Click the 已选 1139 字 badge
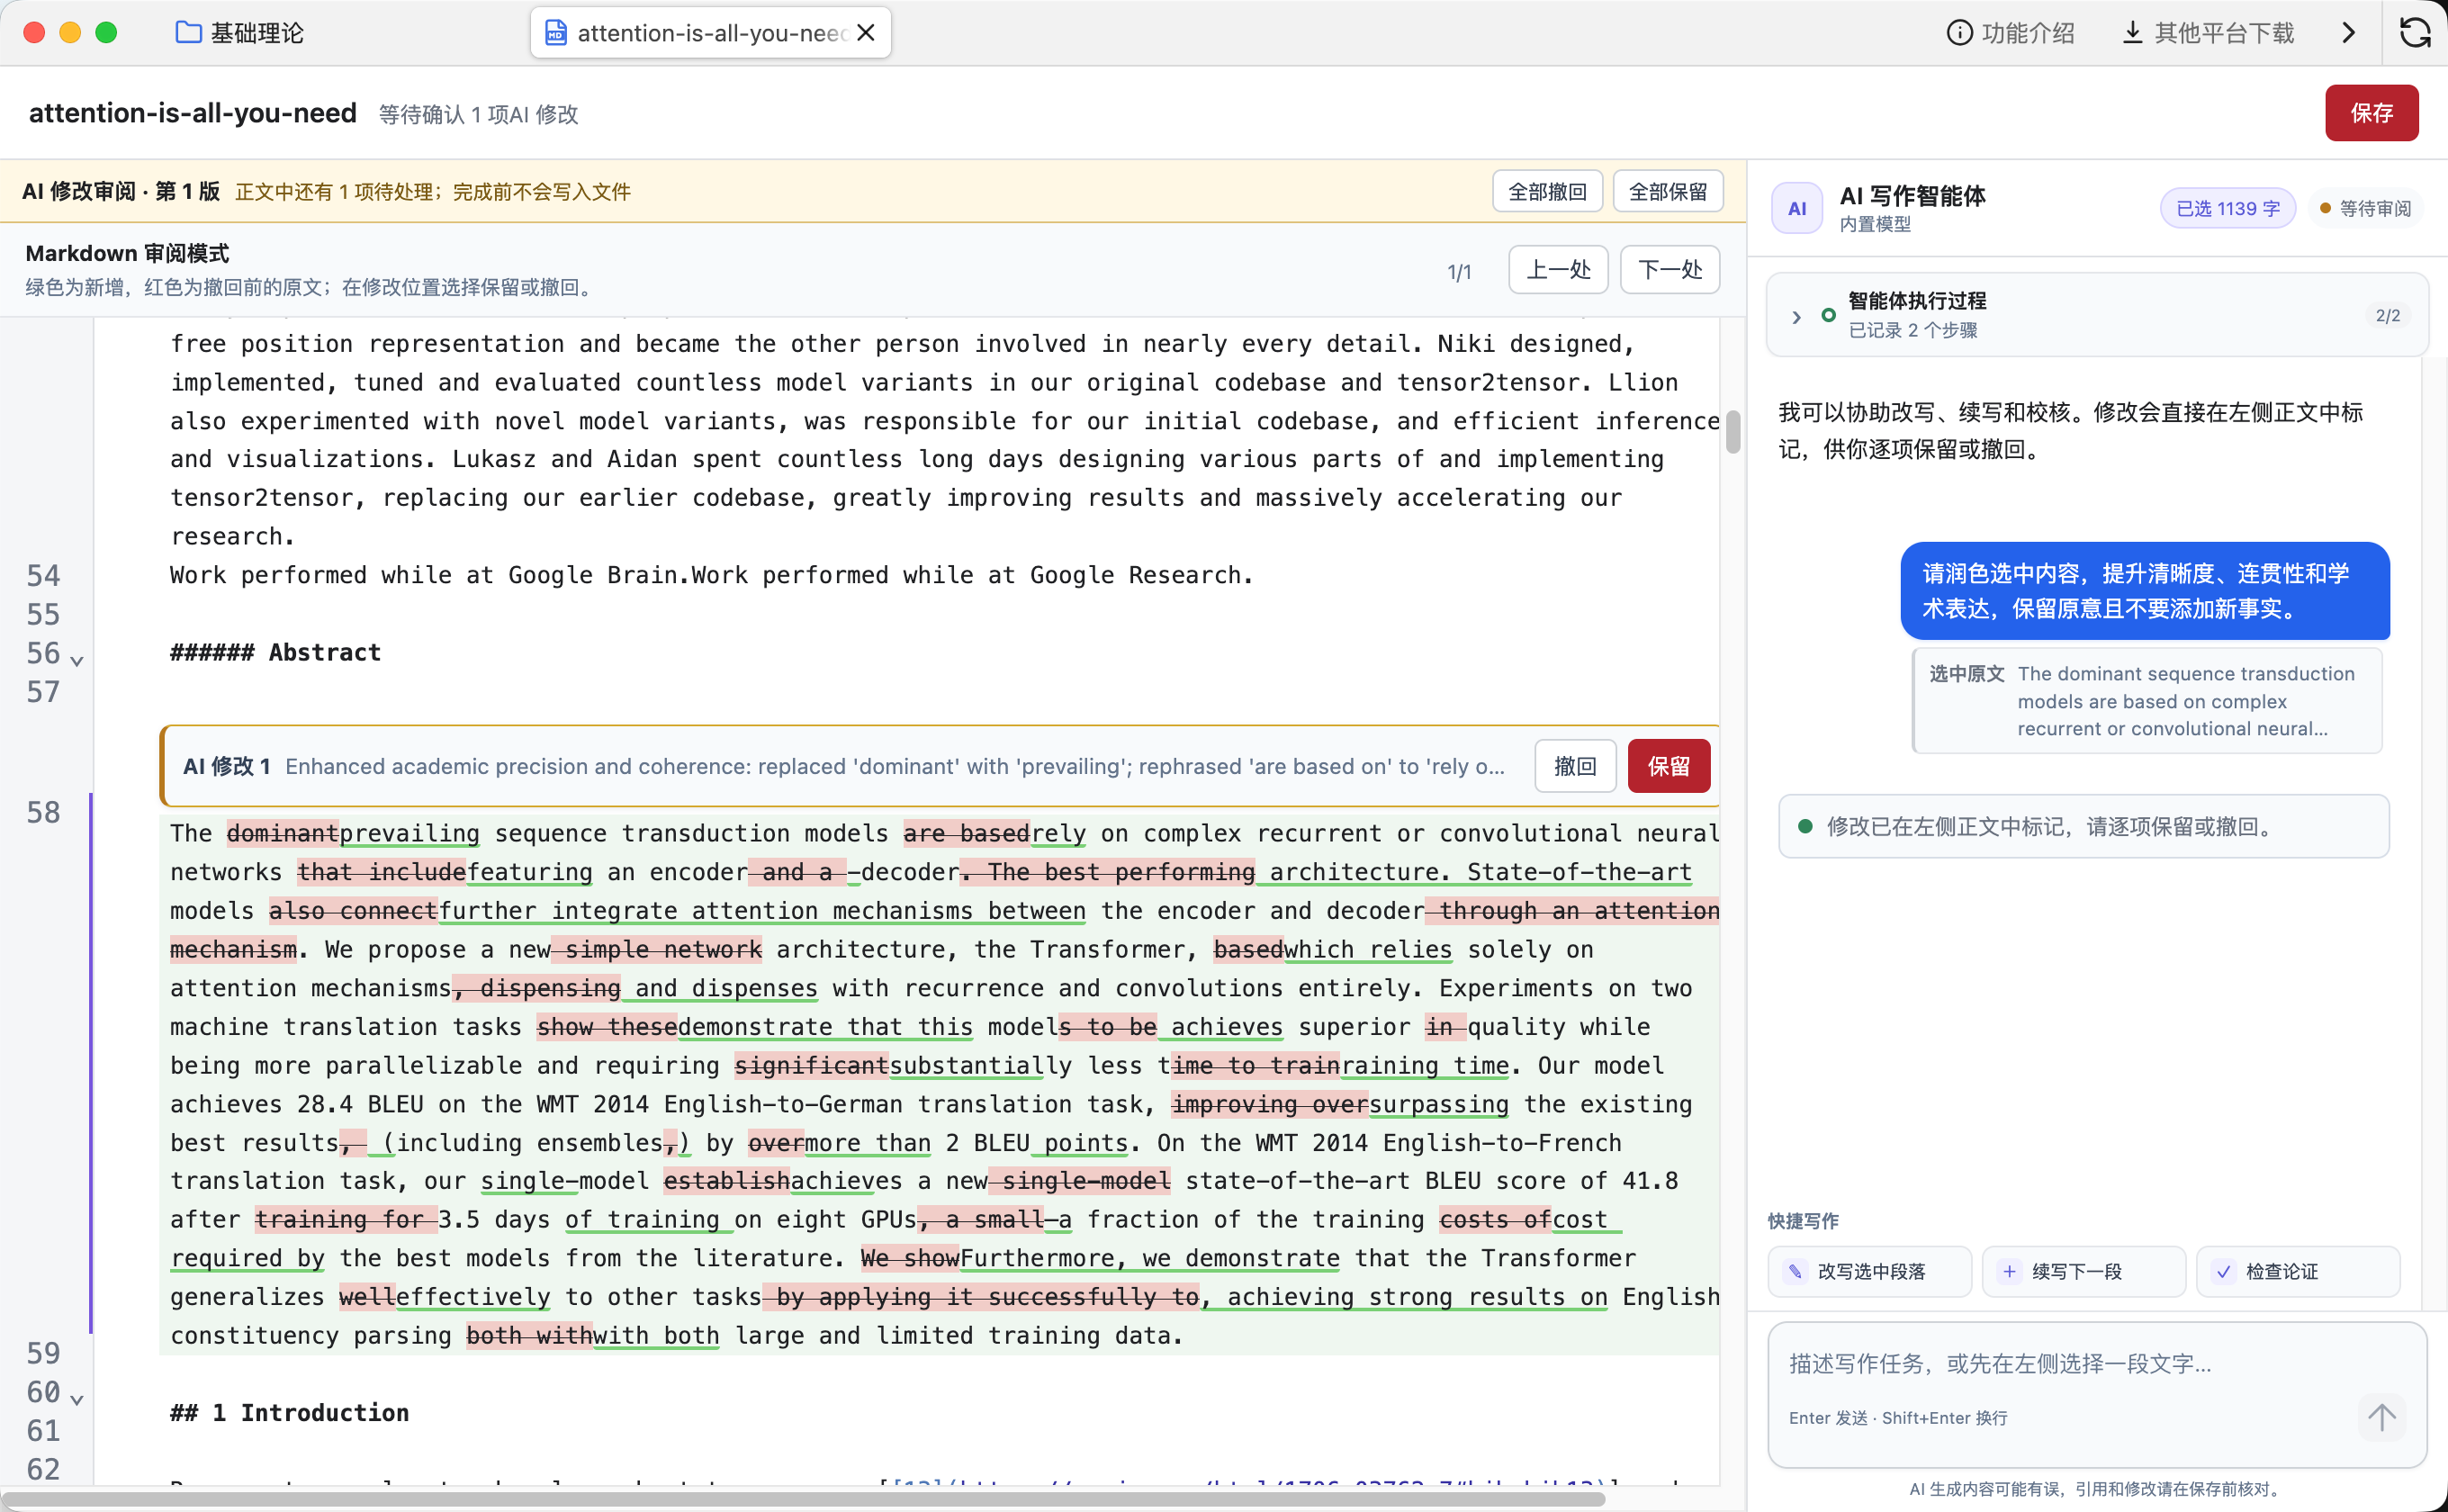This screenshot has height=1512, width=2448. coord(2227,208)
